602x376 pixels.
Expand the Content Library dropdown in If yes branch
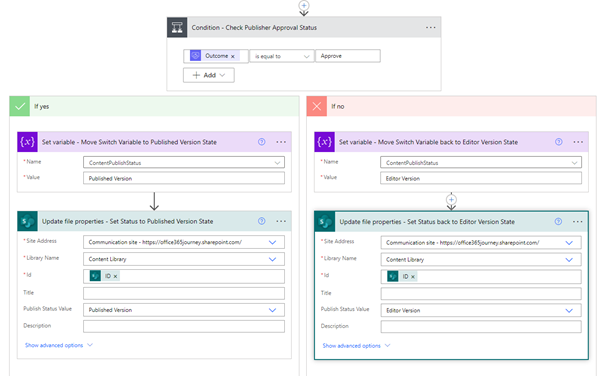(184, 259)
